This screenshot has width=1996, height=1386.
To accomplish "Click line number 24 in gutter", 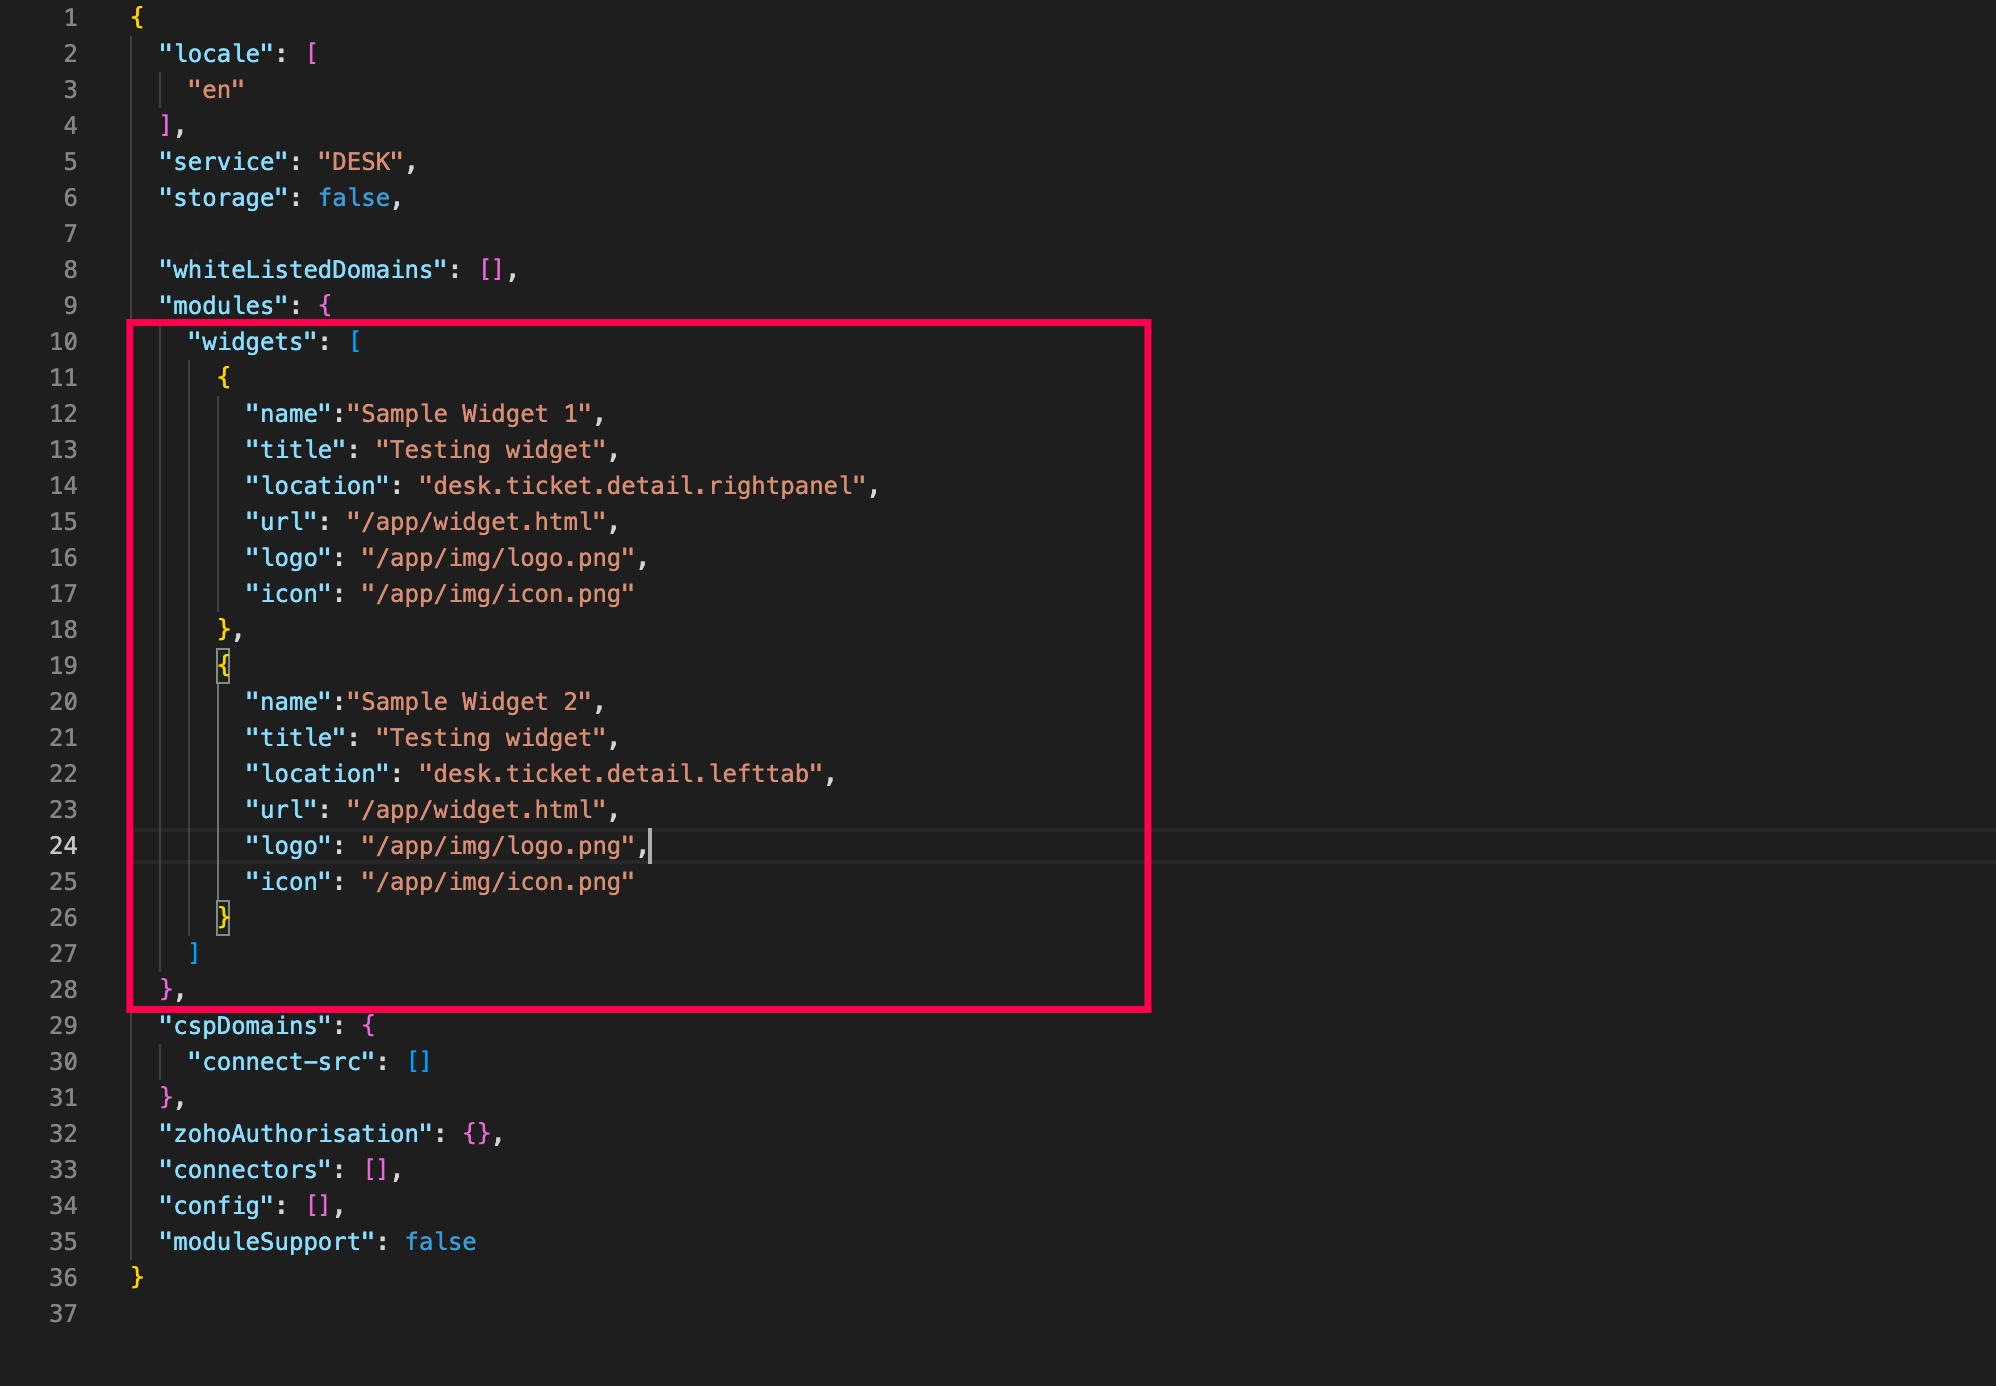I will 63,846.
